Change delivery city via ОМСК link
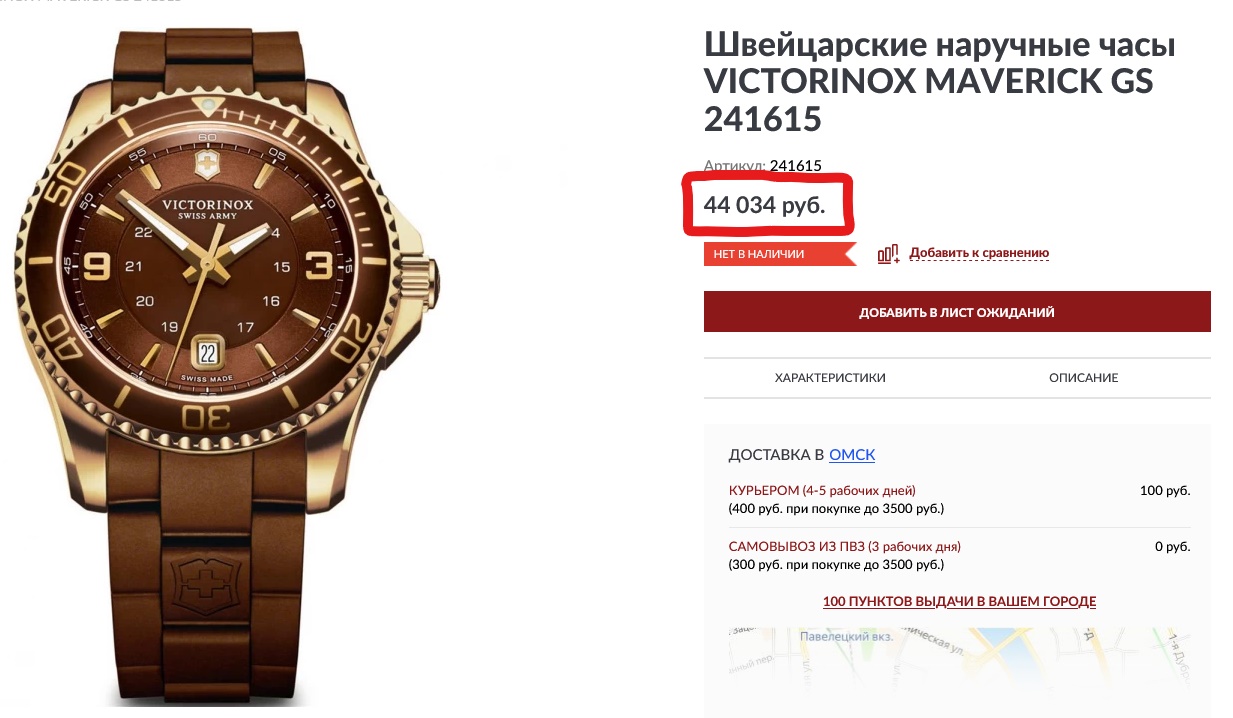The height and width of the screenshot is (718, 1233). (x=852, y=455)
